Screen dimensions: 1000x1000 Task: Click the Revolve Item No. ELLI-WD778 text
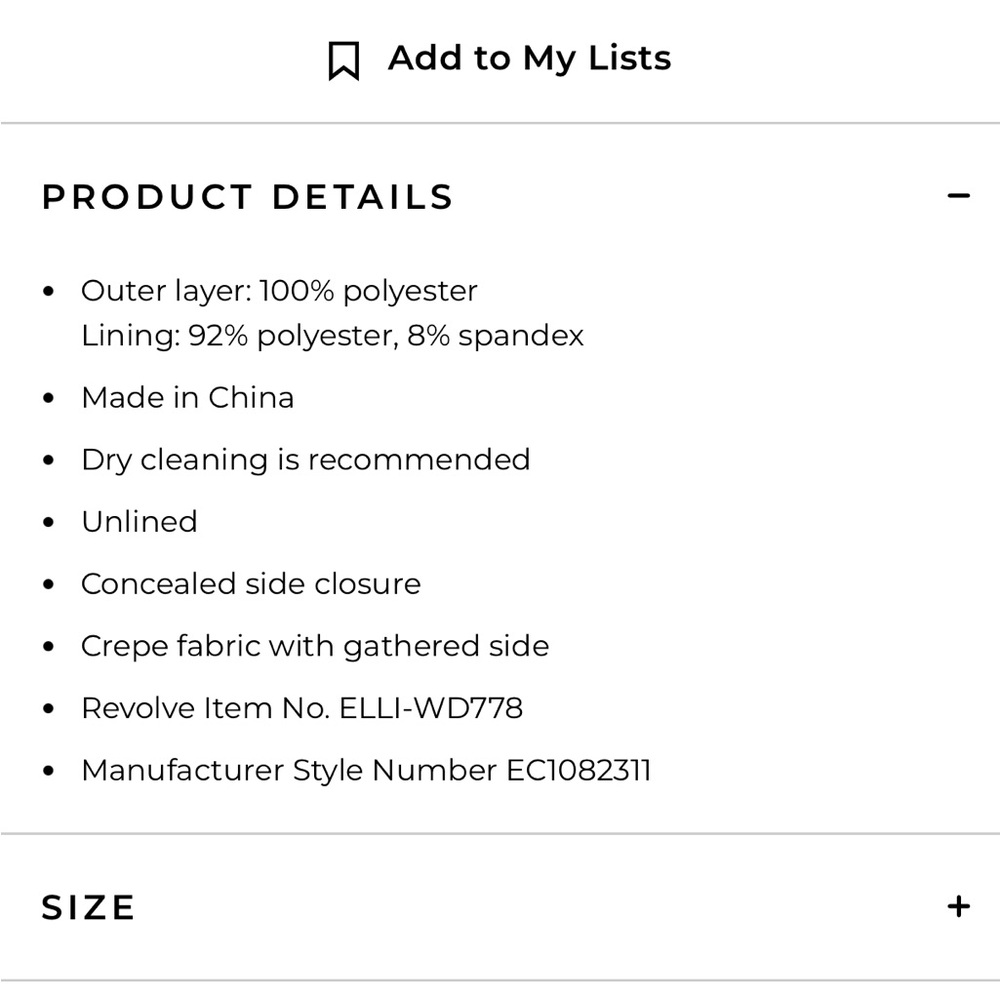click(x=302, y=708)
